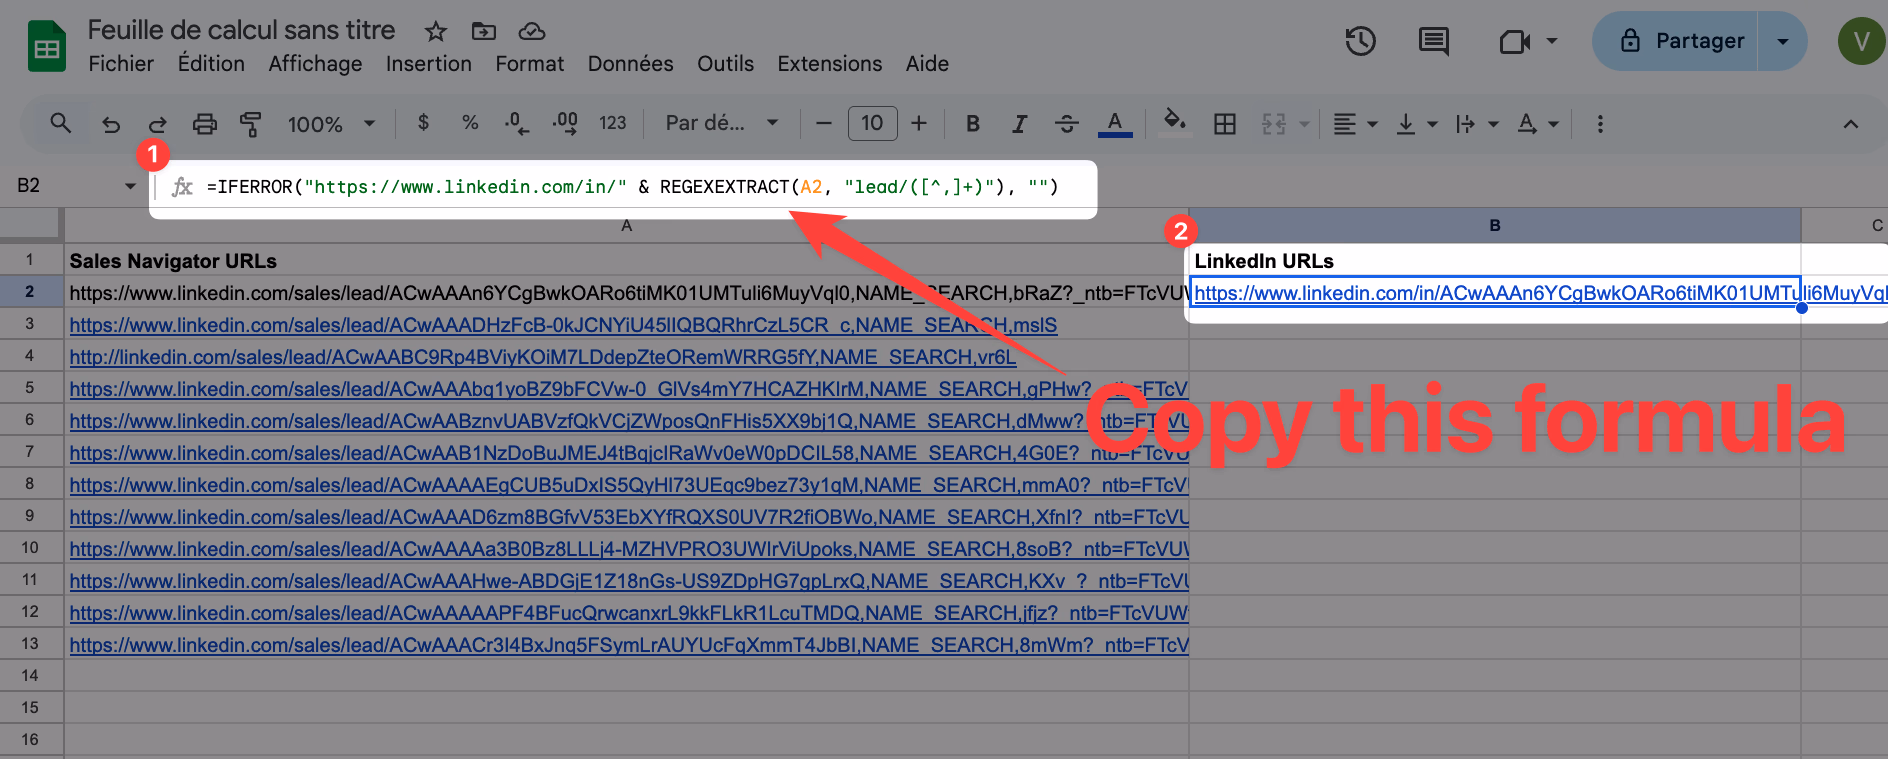Collapse the menus with chevron up
Image resolution: width=1888 pixels, height=759 pixels.
[x=1850, y=124]
